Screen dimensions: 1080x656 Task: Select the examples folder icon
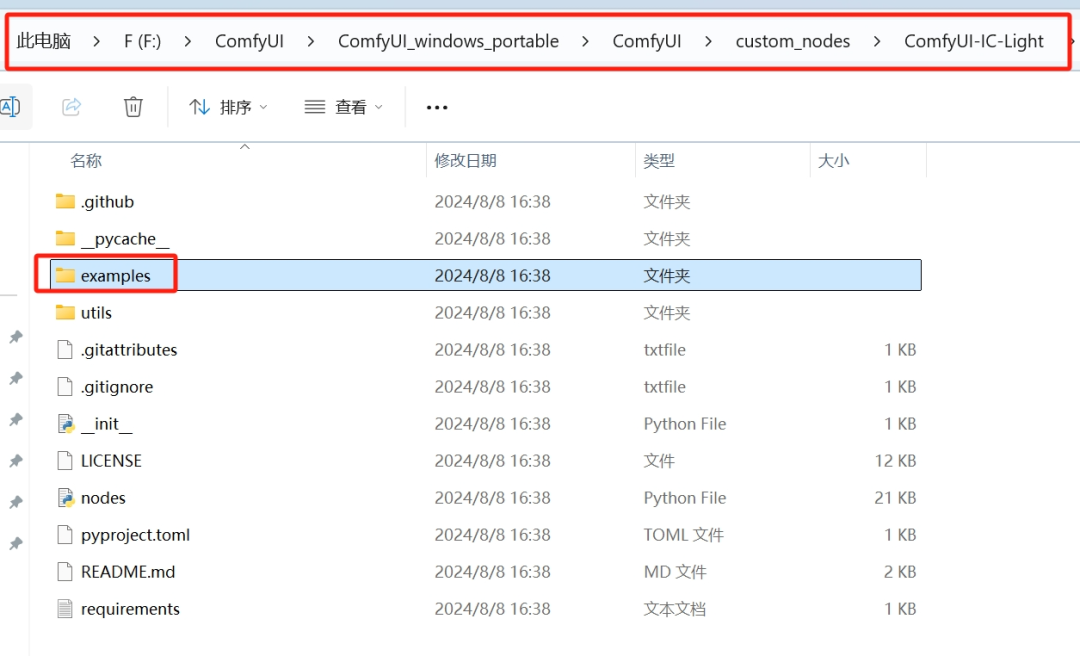[65, 276]
